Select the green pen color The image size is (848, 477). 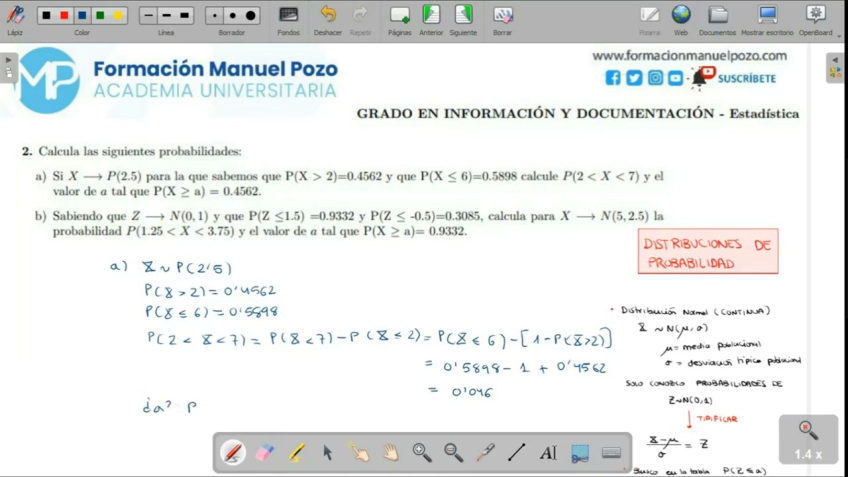click(x=100, y=16)
